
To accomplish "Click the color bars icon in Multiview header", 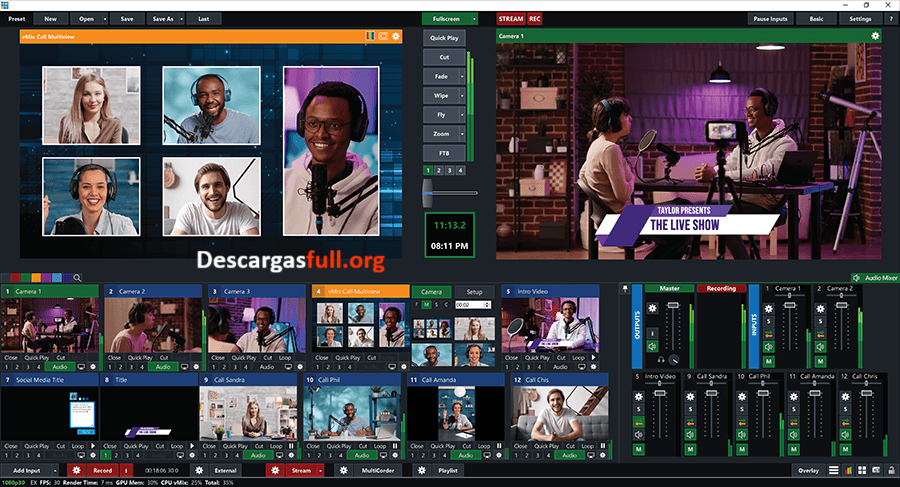I will [x=370, y=36].
